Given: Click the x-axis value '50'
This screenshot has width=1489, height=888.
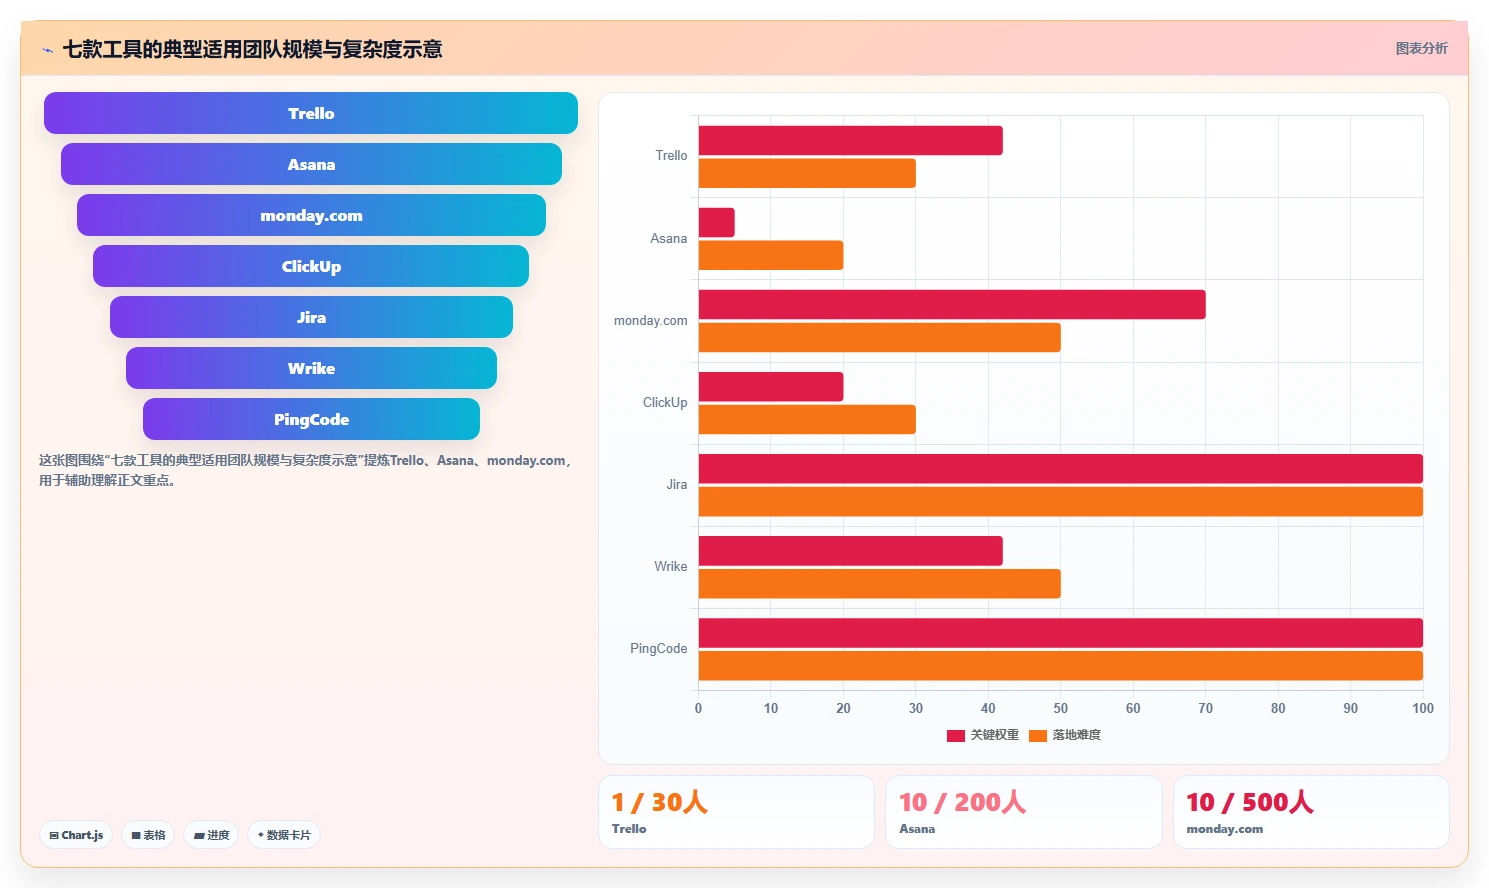Looking at the screenshot, I should point(1061,708).
